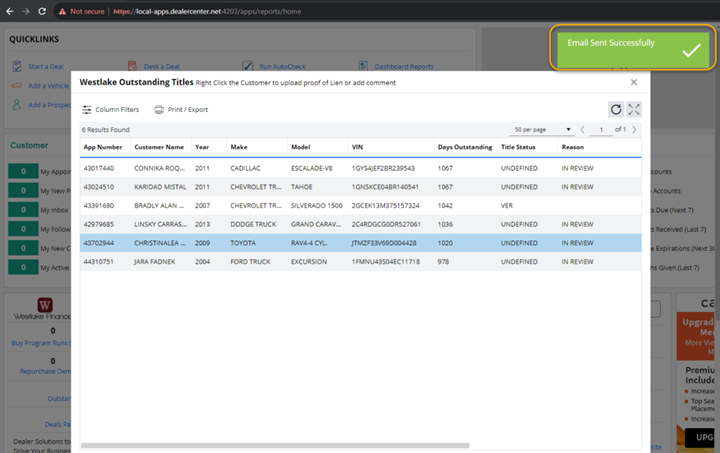Go to previous results page
Image resolution: width=720 pixels, height=453 pixels.
pos(582,129)
